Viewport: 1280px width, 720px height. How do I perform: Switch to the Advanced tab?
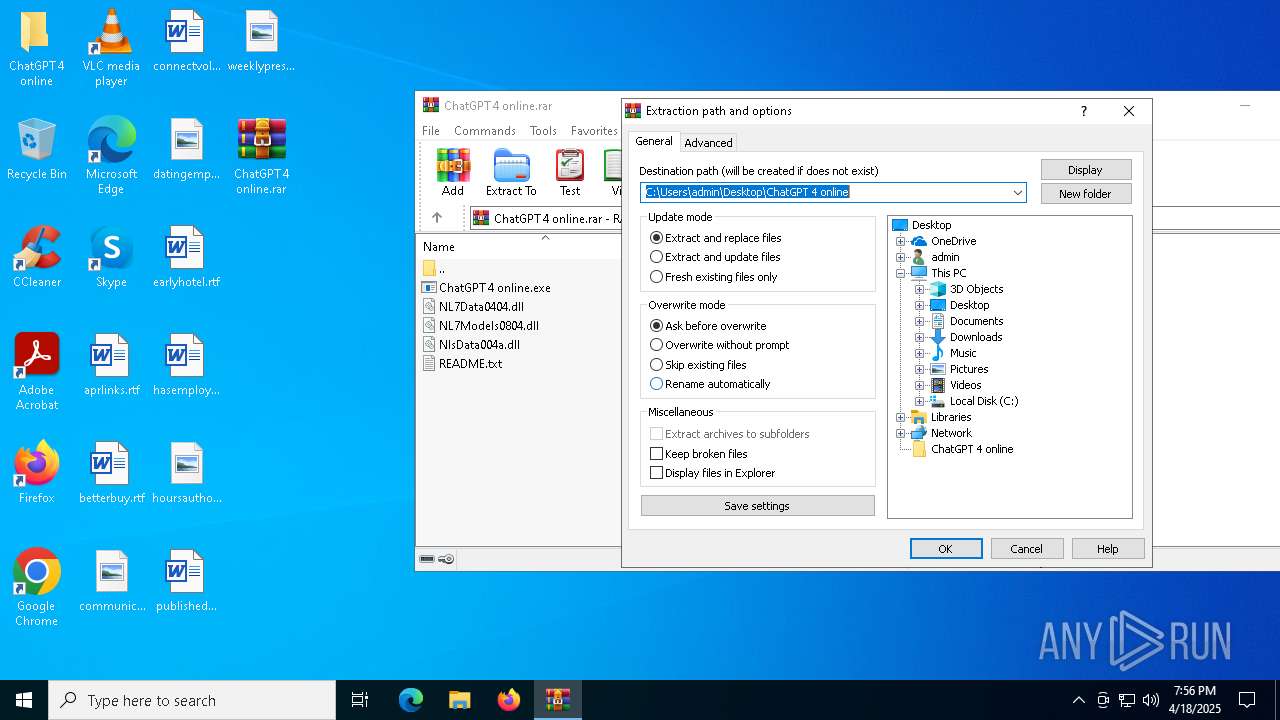coord(708,143)
